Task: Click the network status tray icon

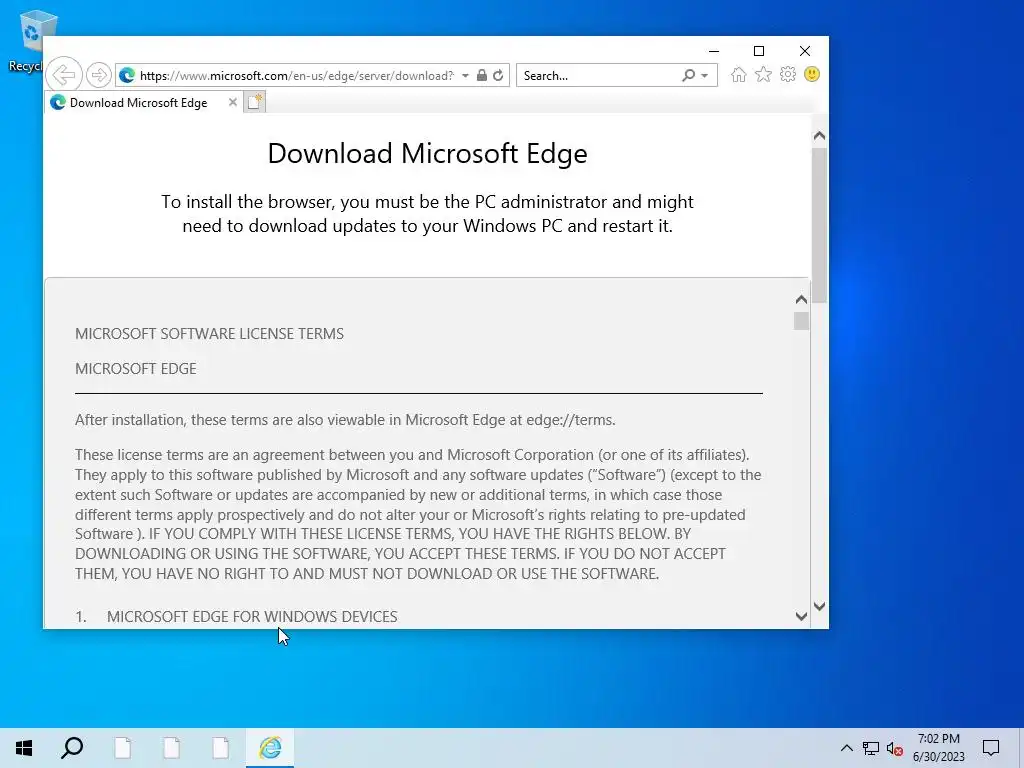Action: tap(870, 748)
